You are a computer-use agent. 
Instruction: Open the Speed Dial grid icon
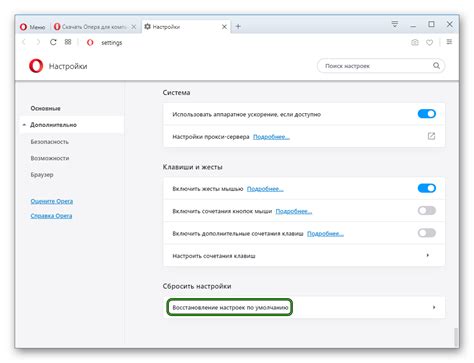68,42
